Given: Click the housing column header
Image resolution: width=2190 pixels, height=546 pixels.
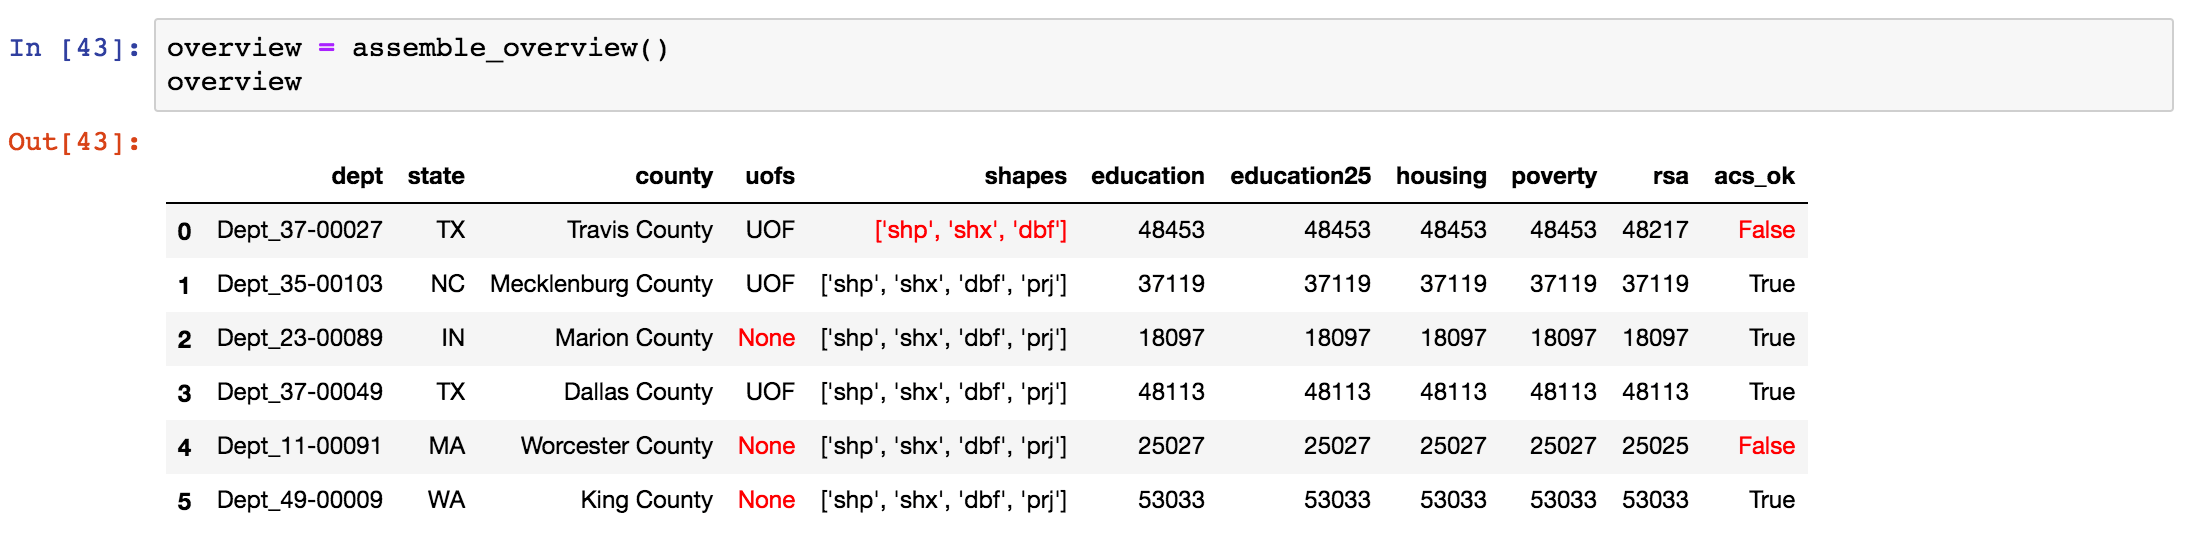Looking at the screenshot, I should pos(1441,176).
